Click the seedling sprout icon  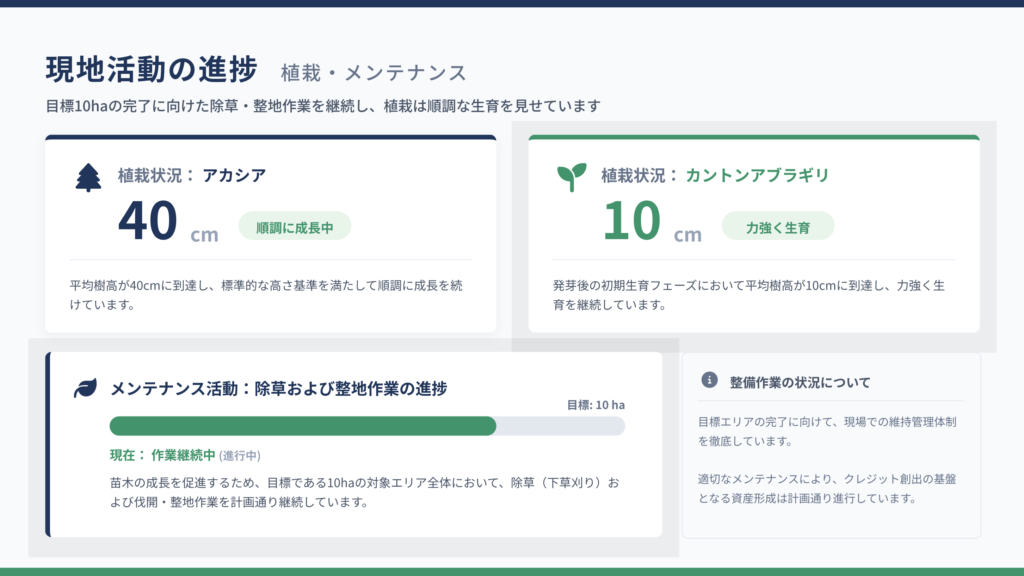tap(571, 177)
